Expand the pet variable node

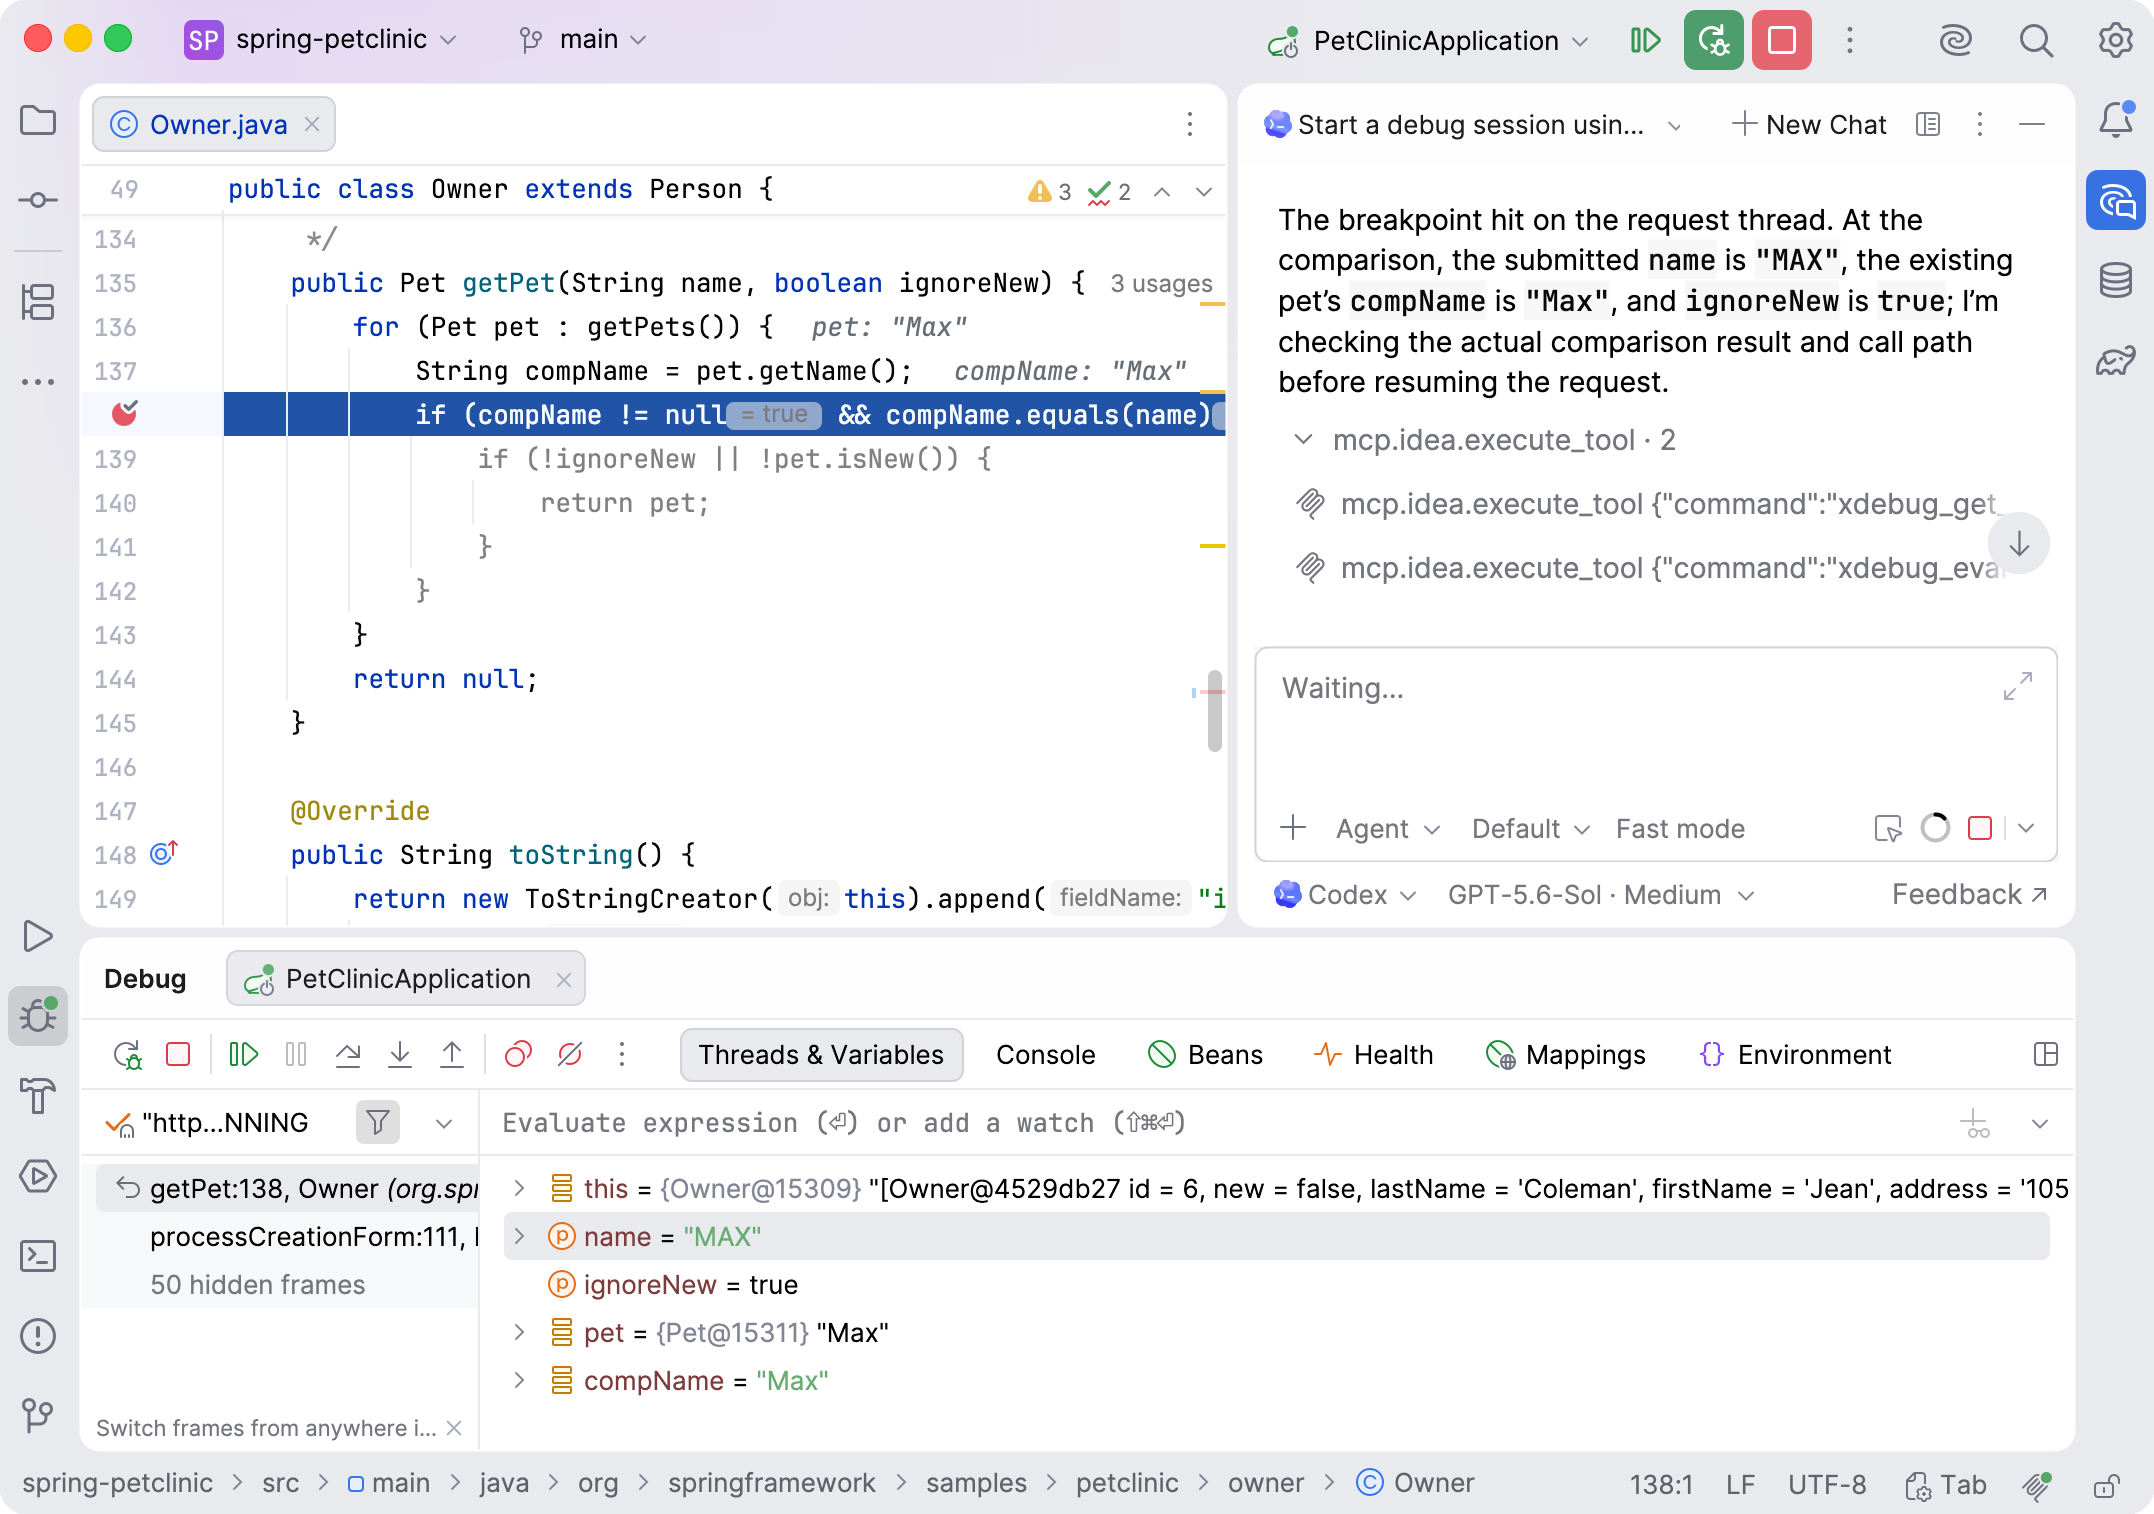(x=519, y=1332)
